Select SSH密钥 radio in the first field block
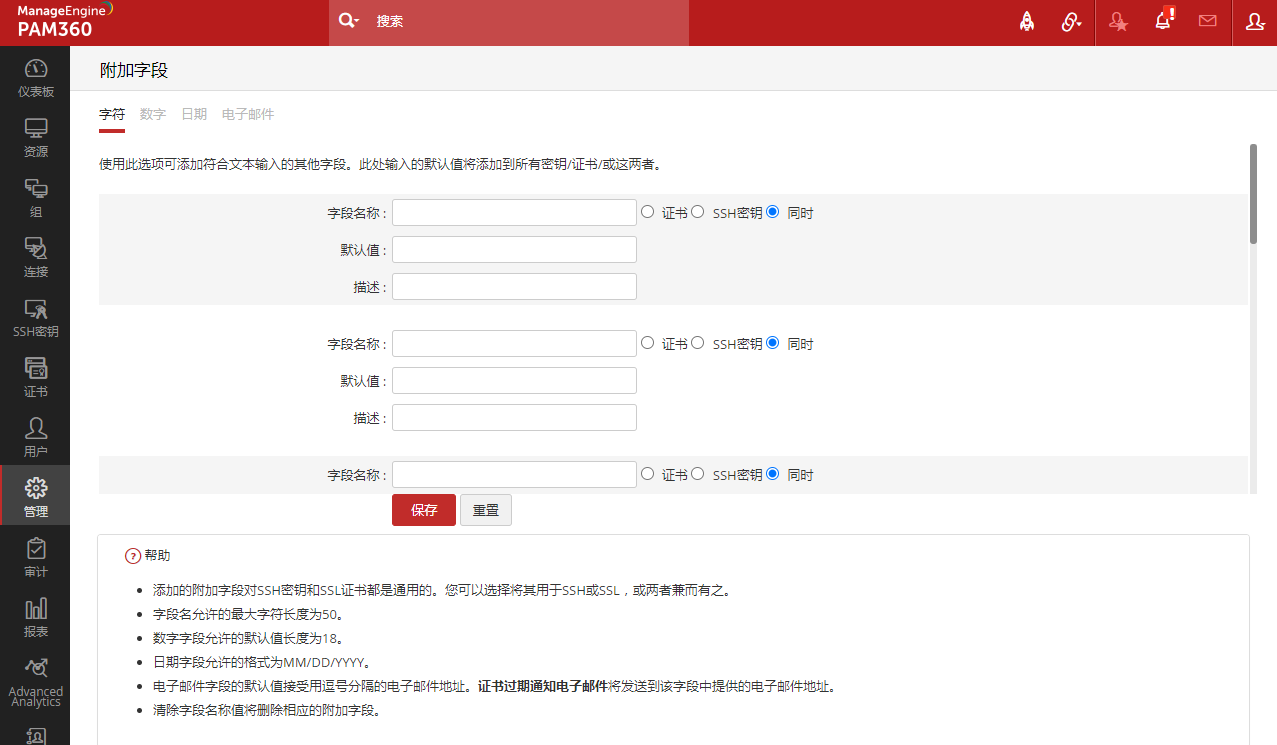This screenshot has height=745, width=1277. (x=698, y=212)
